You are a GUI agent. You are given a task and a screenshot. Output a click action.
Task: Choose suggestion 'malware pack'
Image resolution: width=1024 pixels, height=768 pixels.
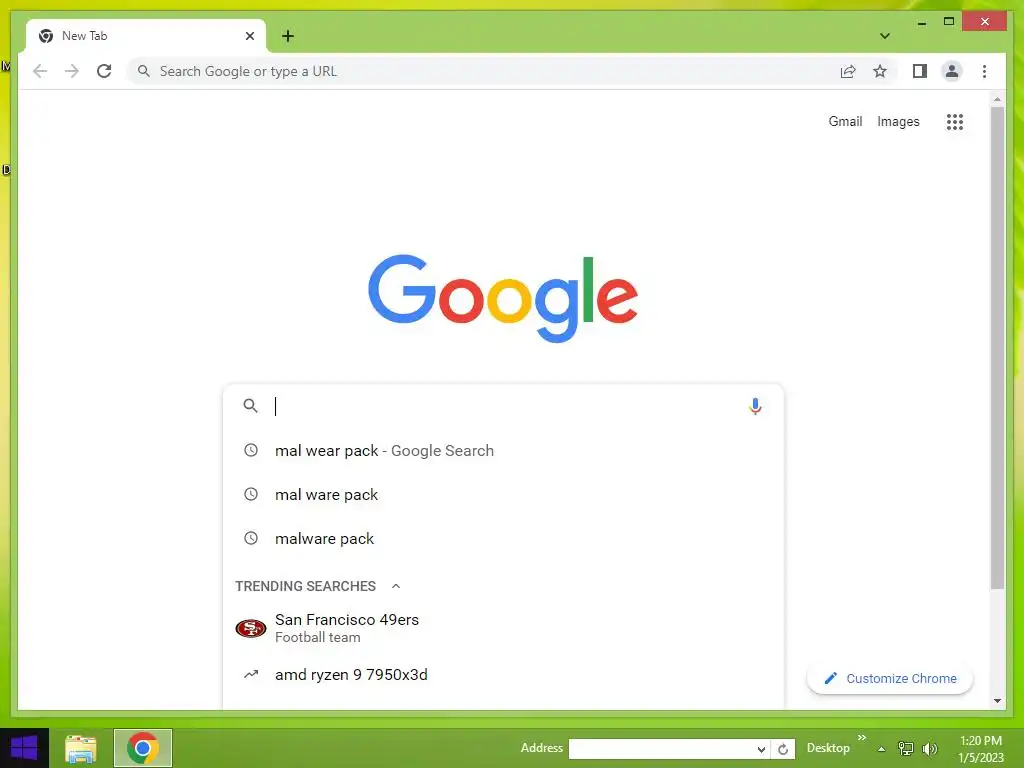tap(503, 539)
